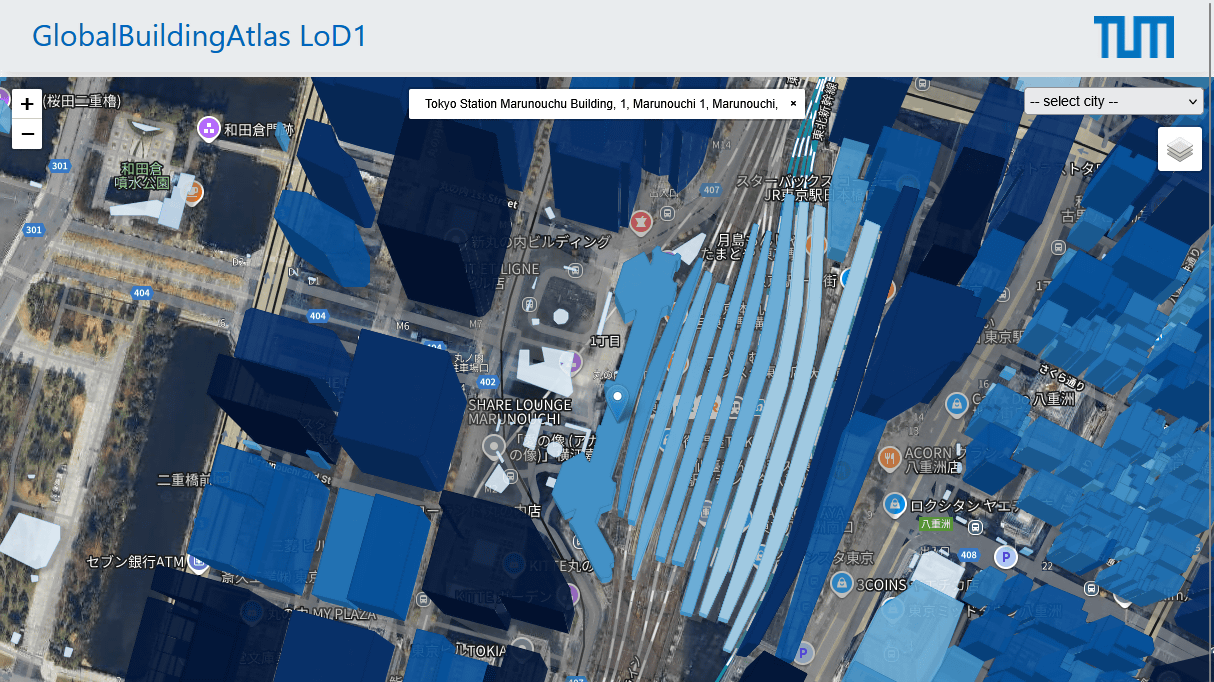The height and width of the screenshot is (682, 1214).
Task: Click the Tokyo Station search input field
Action: click(600, 103)
